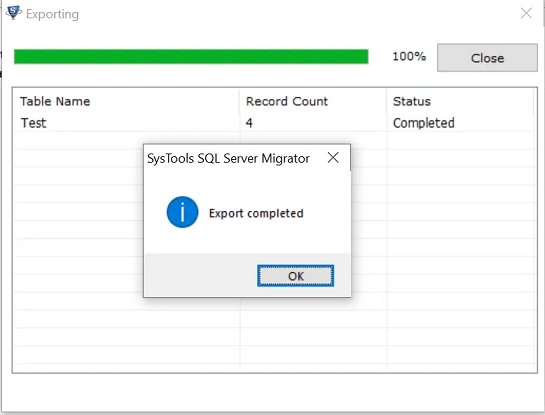Screen dimensions: 545x415
Task: Click the record count value 4
Action: point(249,123)
